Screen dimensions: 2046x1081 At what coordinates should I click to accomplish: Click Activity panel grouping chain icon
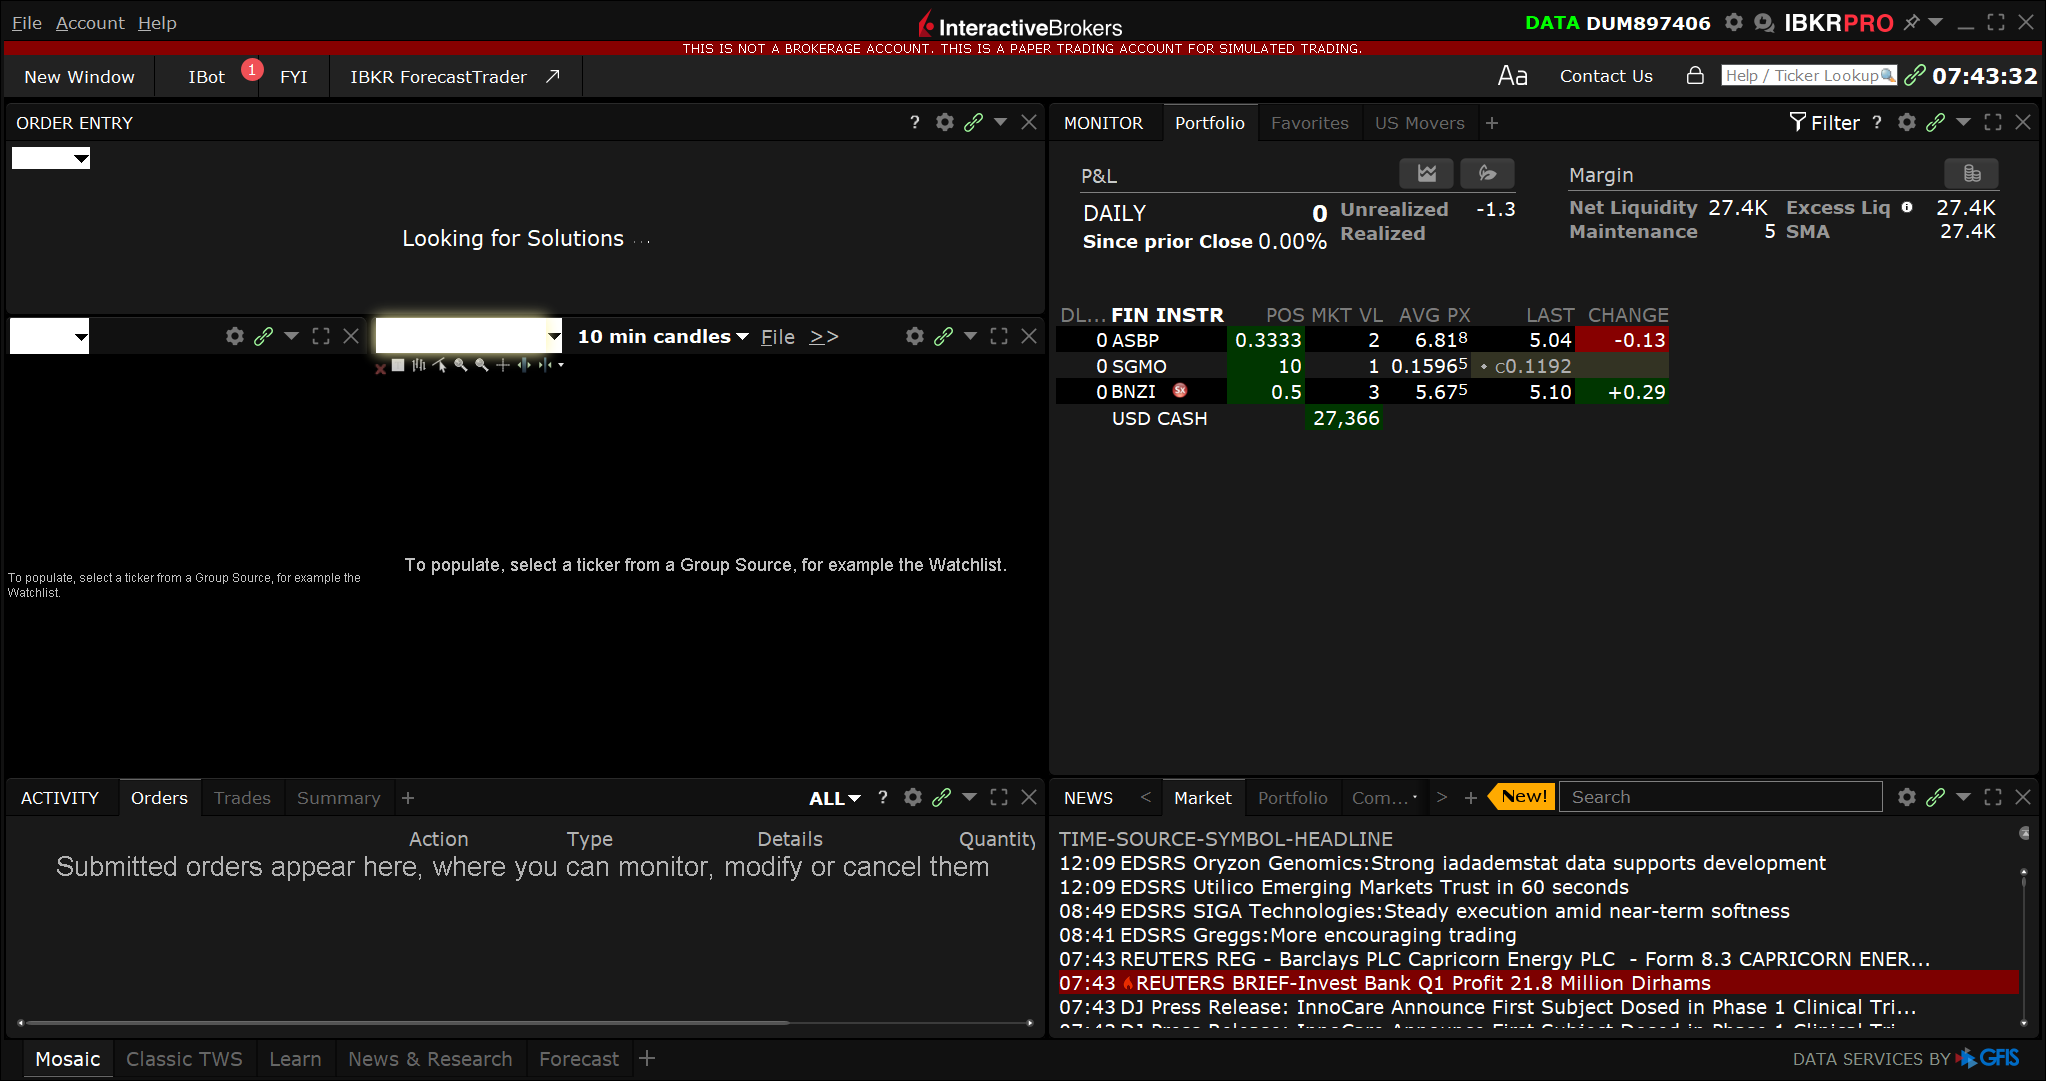(x=941, y=797)
